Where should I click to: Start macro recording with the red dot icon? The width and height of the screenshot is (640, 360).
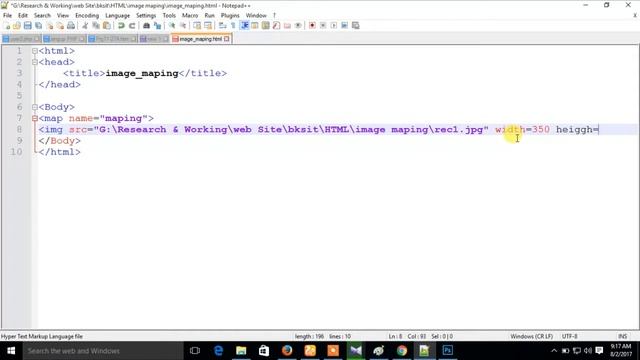tap(312, 26)
